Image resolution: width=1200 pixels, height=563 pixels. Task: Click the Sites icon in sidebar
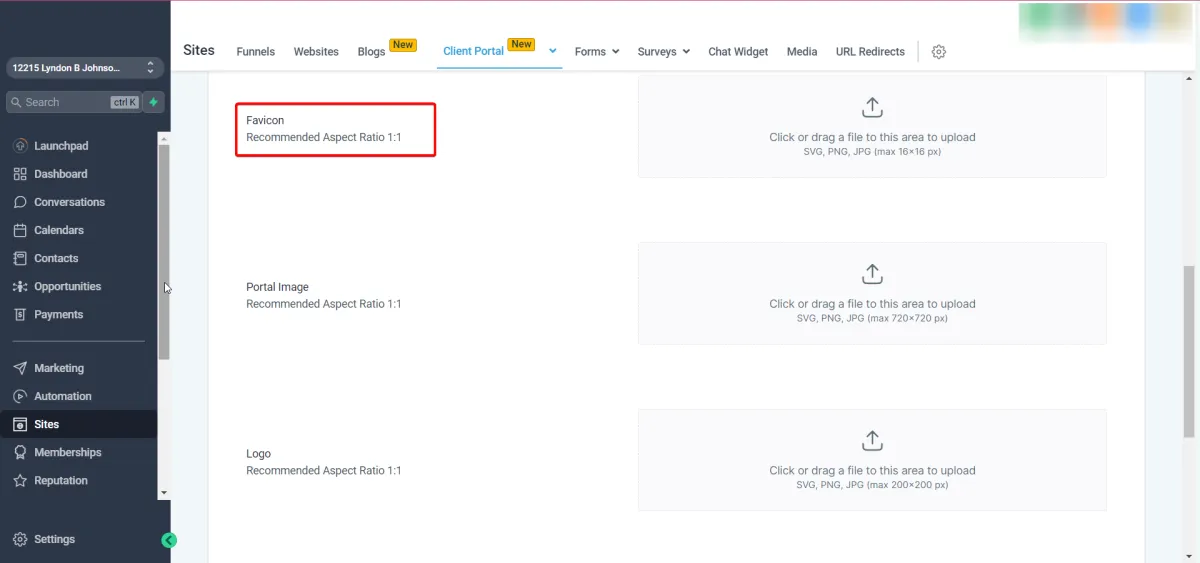click(x=20, y=424)
